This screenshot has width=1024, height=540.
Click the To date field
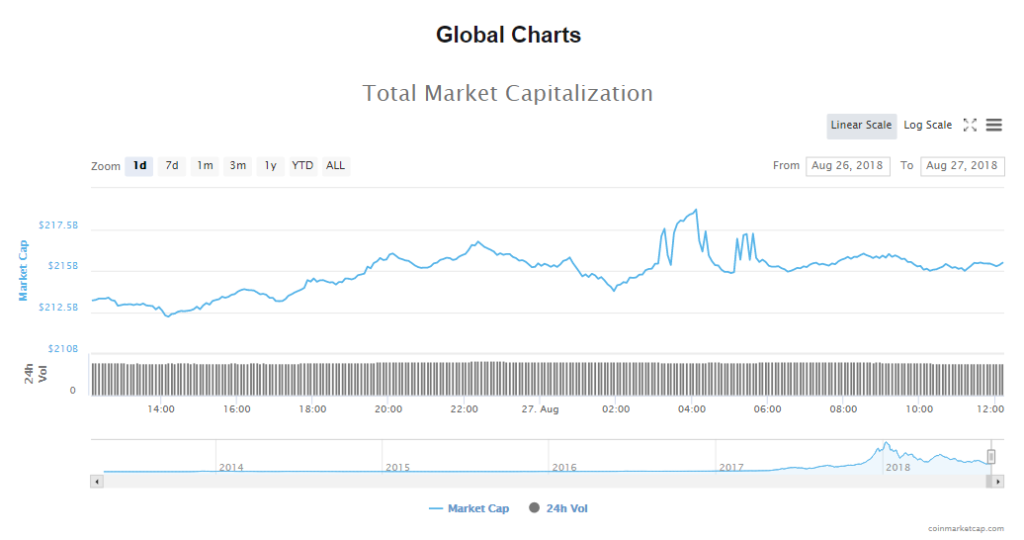[x=962, y=166]
